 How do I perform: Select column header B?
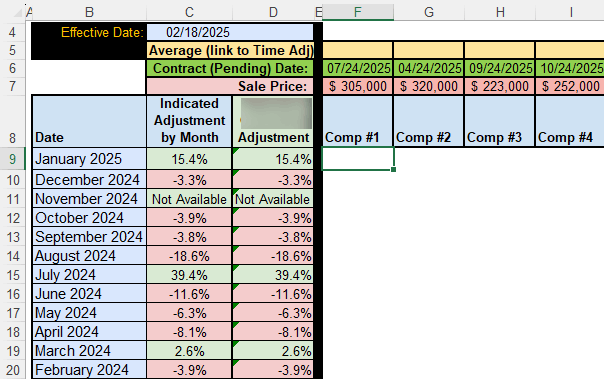(89, 12)
